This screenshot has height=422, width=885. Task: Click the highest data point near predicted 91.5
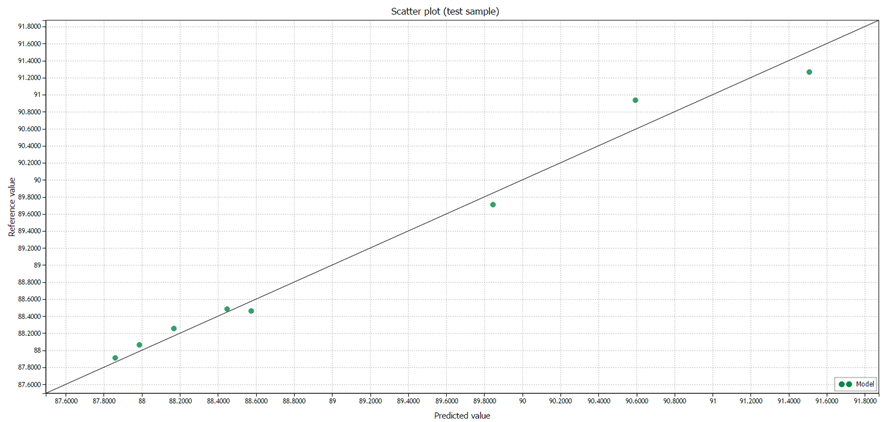pos(809,72)
